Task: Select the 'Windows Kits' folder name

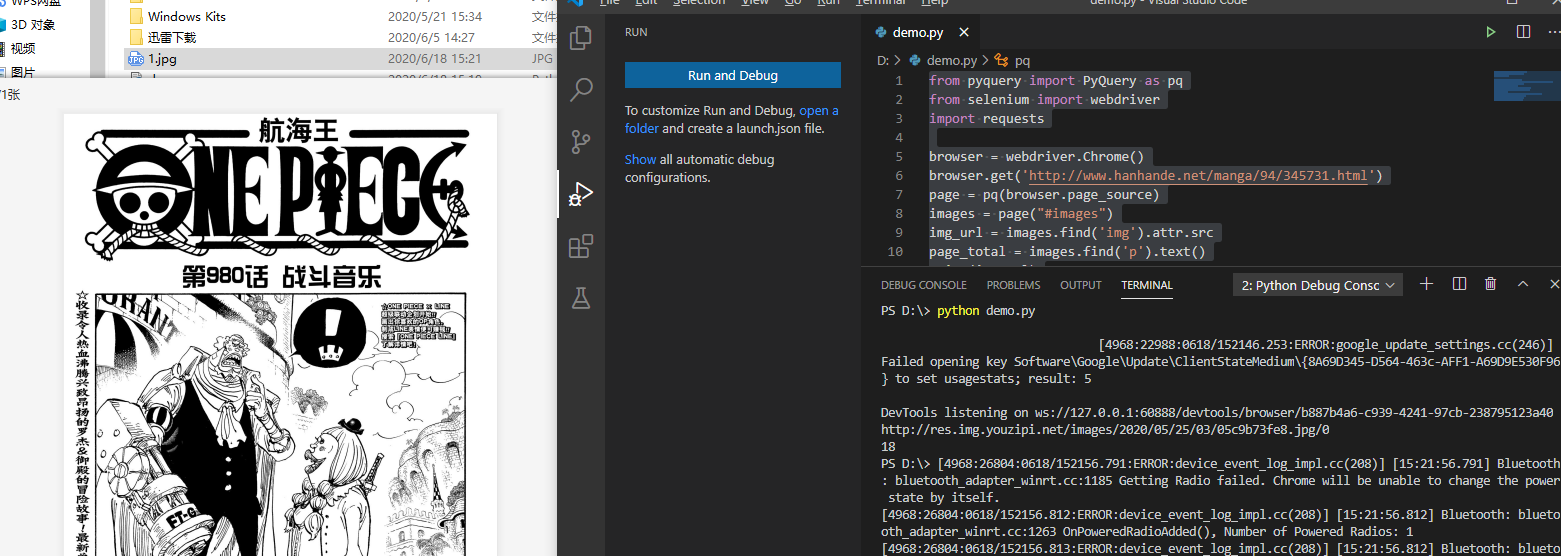Action: pyautogui.click(x=187, y=16)
